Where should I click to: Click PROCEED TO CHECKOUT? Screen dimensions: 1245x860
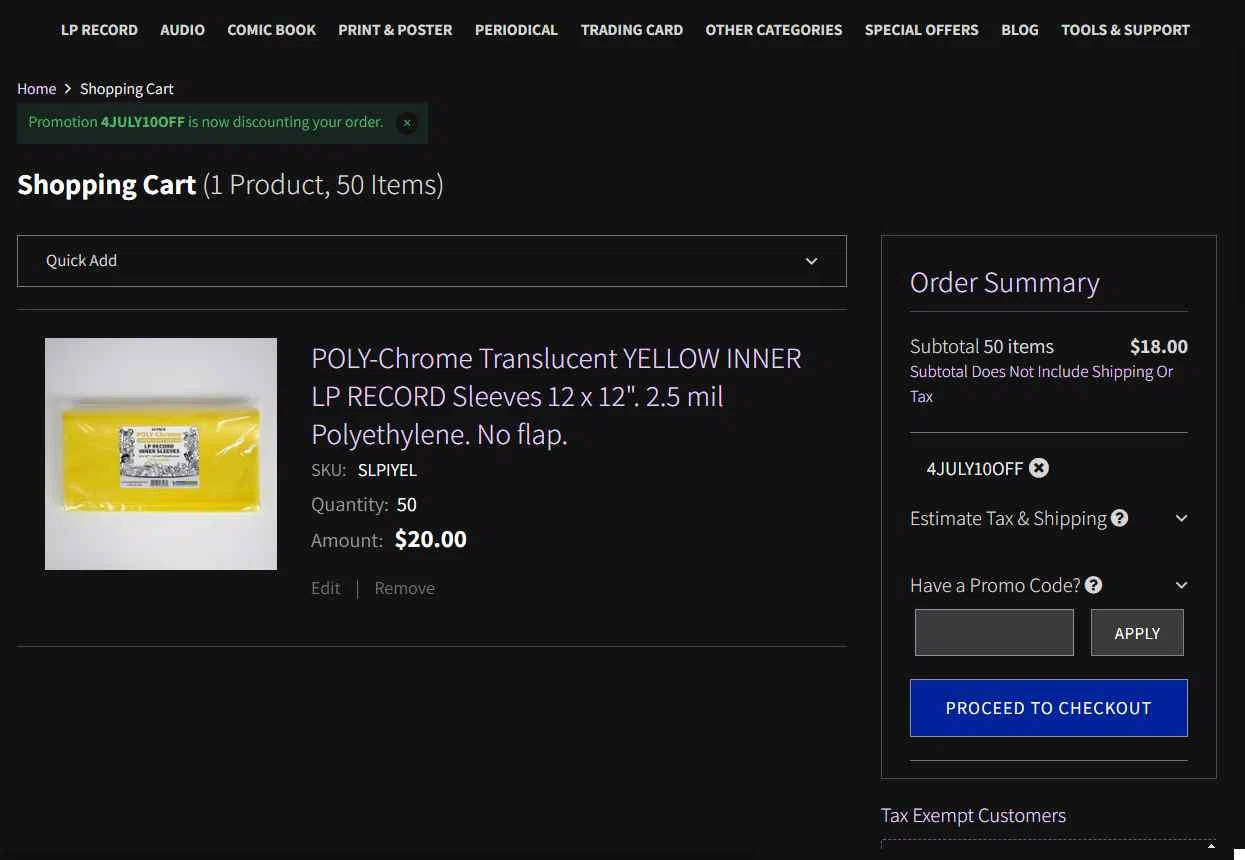(x=1049, y=708)
